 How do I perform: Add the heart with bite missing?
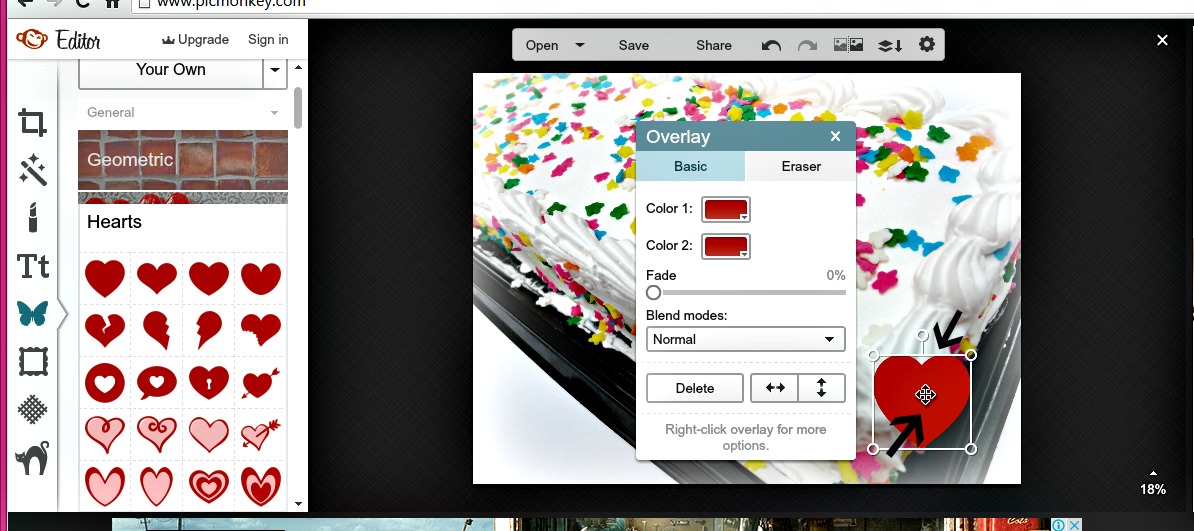point(260,330)
